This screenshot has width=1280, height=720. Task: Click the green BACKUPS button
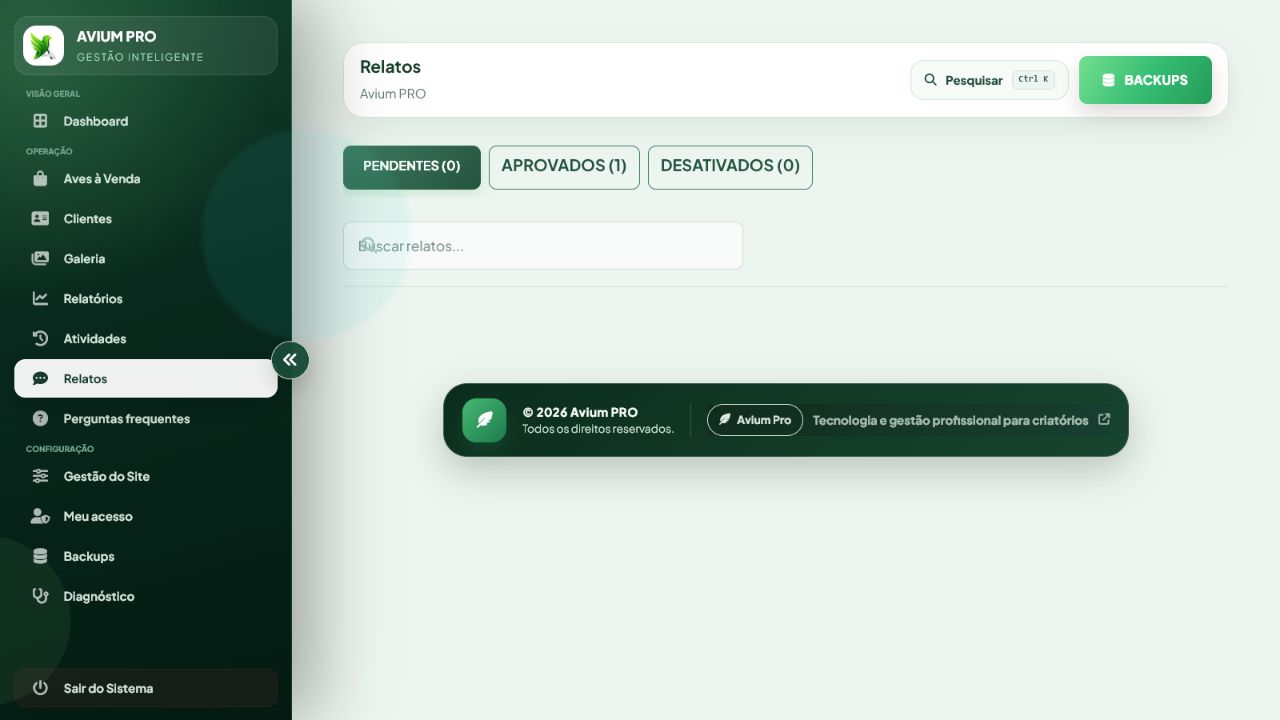pyautogui.click(x=1145, y=80)
